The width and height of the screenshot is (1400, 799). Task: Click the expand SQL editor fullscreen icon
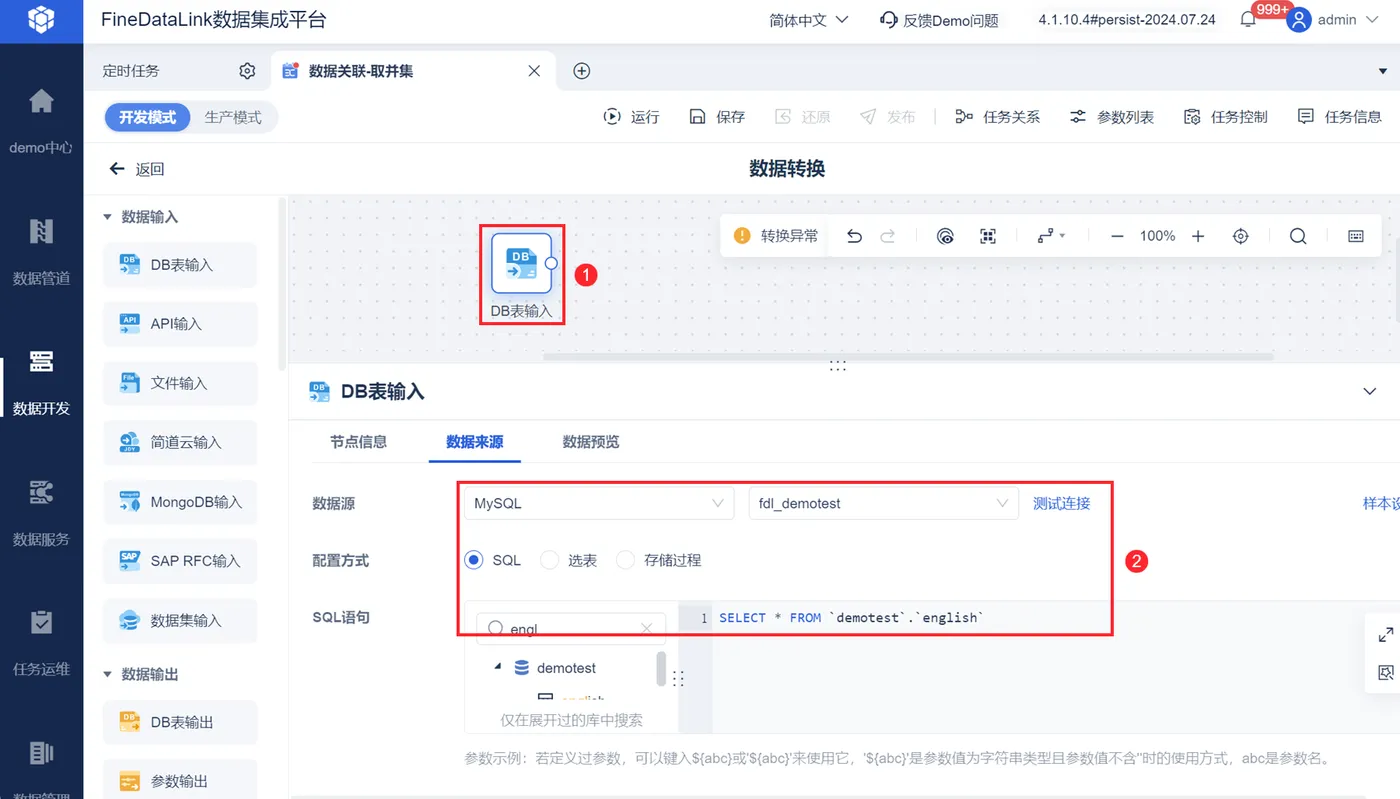point(1386,634)
